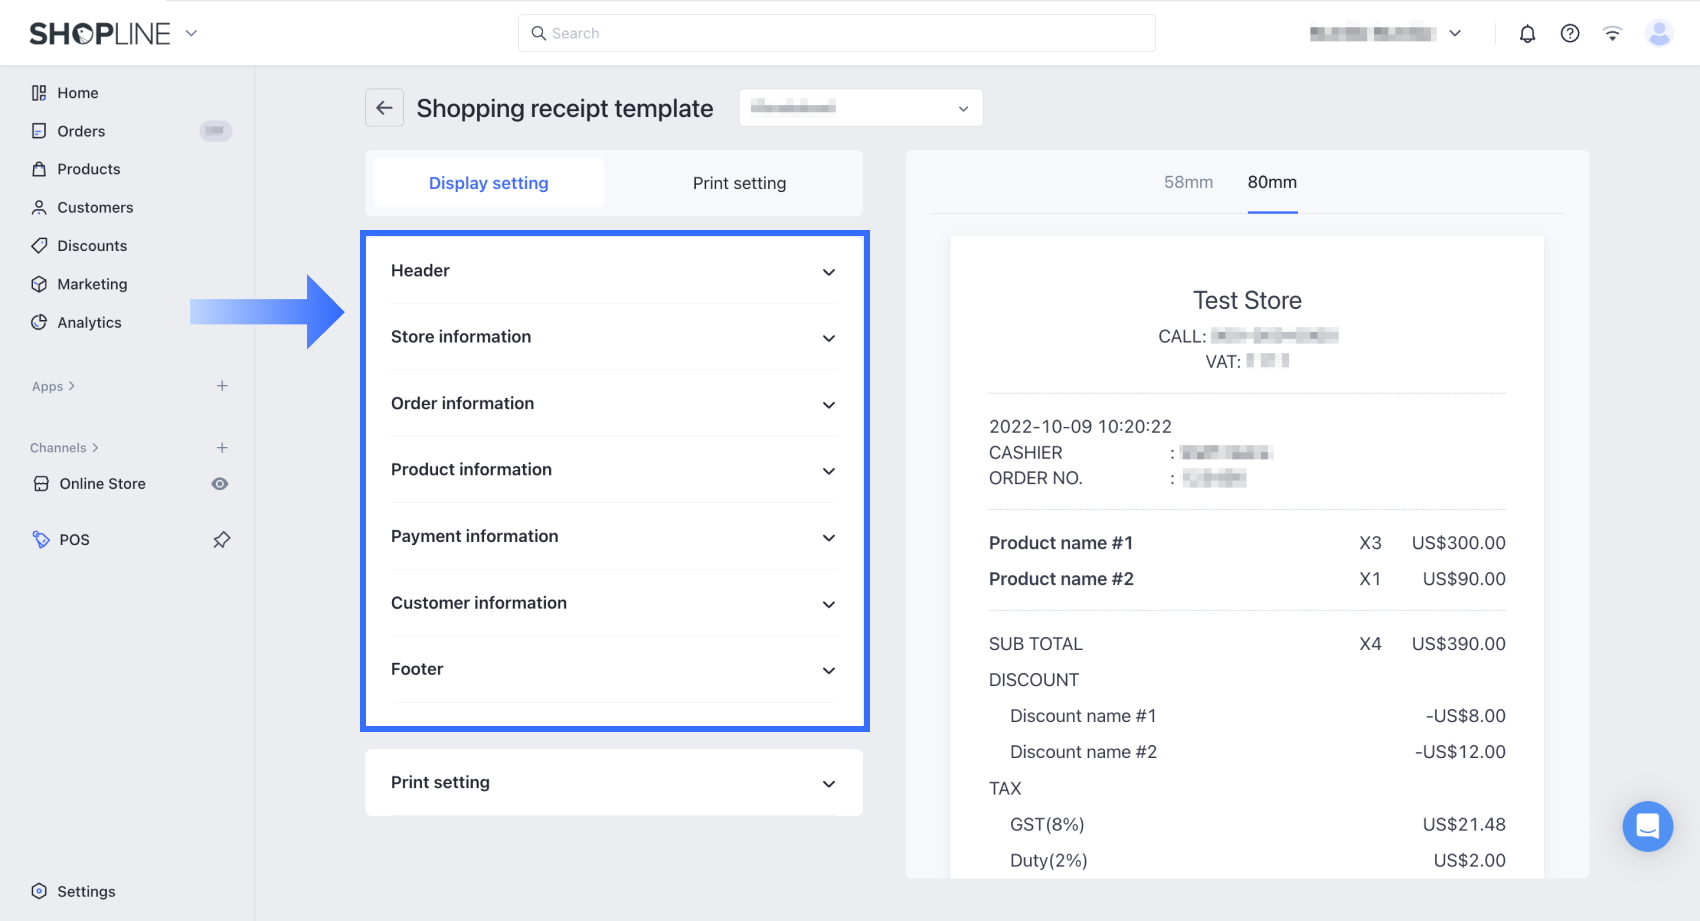Open the user profile avatar

coord(1659,34)
